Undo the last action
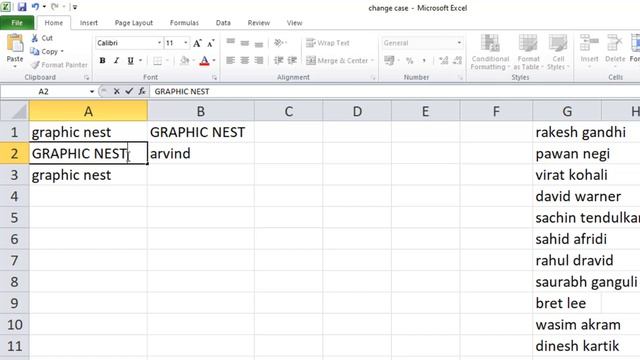Screen dimensions: 640x360 pyautogui.click(x=35, y=7)
